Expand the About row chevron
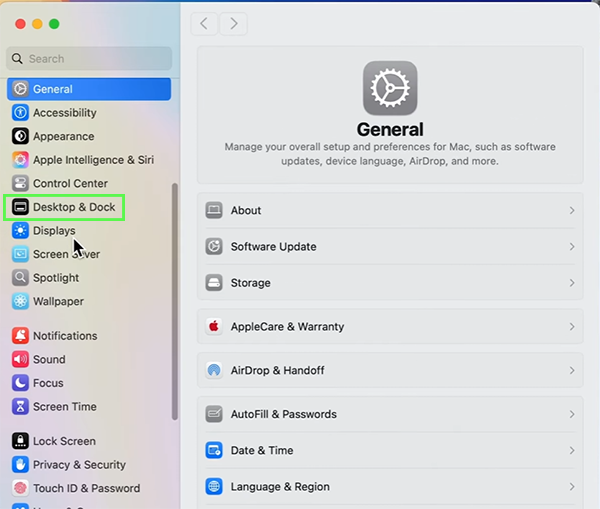600x509 pixels. point(572,210)
